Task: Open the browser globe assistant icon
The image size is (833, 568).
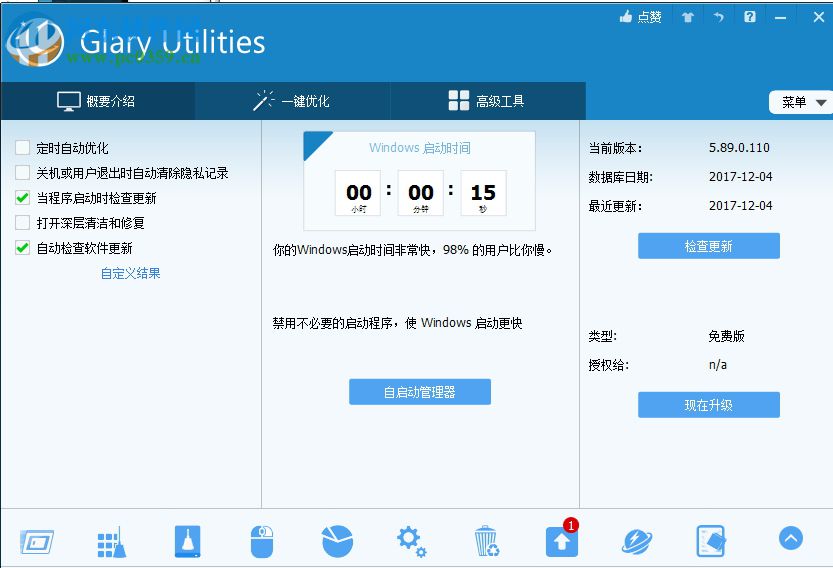Action: (x=636, y=541)
